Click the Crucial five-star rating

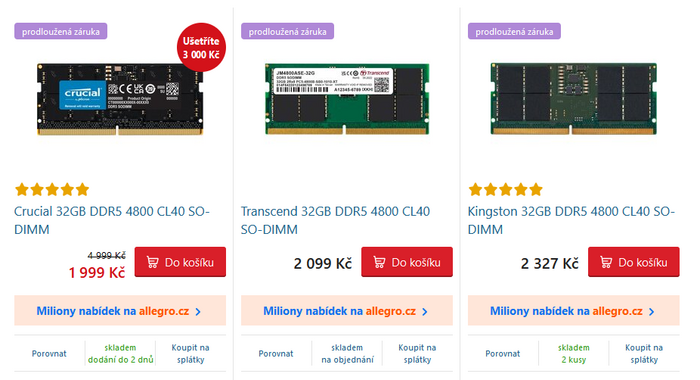52,190
